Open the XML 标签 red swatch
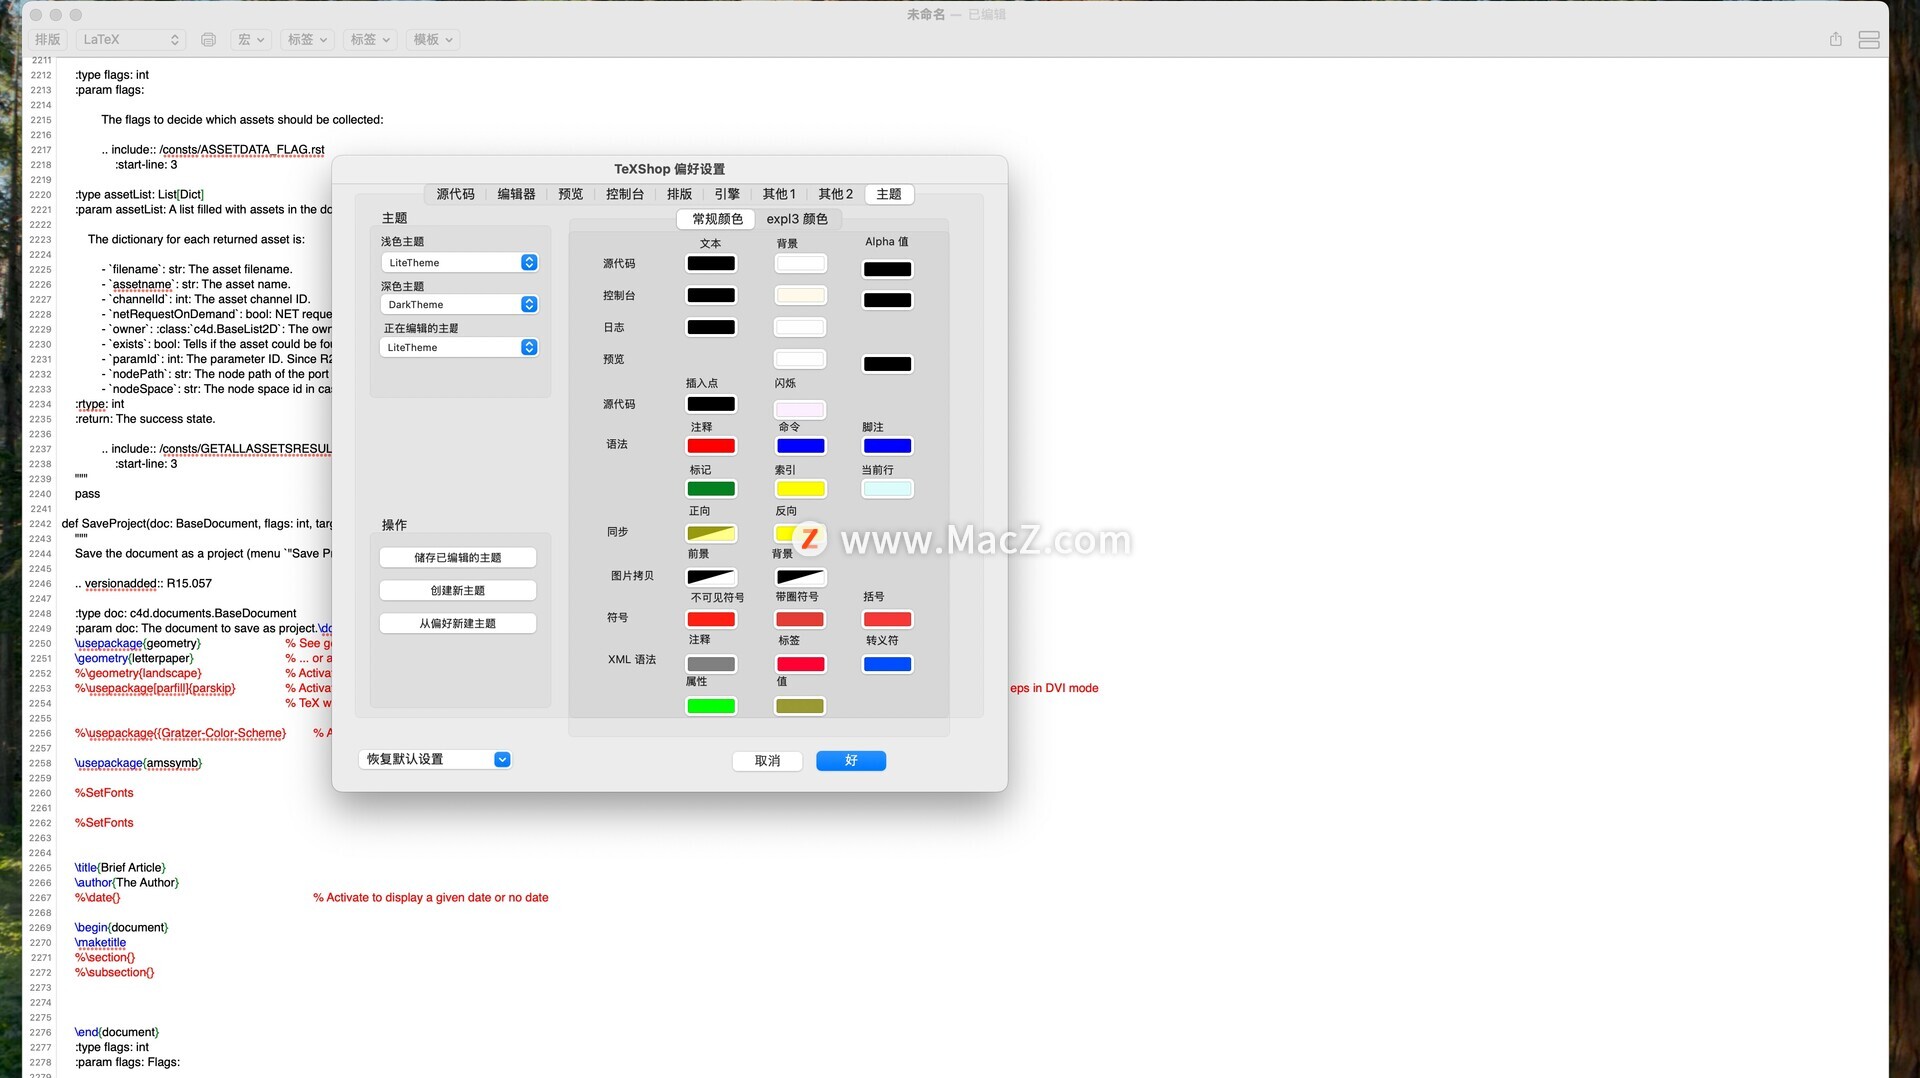The image size is (1920, 1078). pyautogui.click(x=800, y=665)
